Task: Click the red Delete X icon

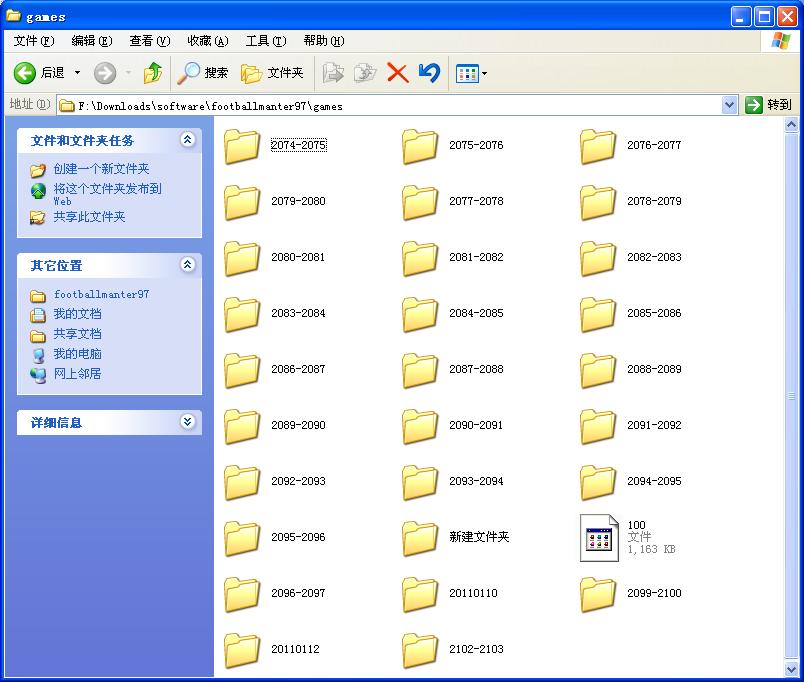Action: tap(397, 73)
